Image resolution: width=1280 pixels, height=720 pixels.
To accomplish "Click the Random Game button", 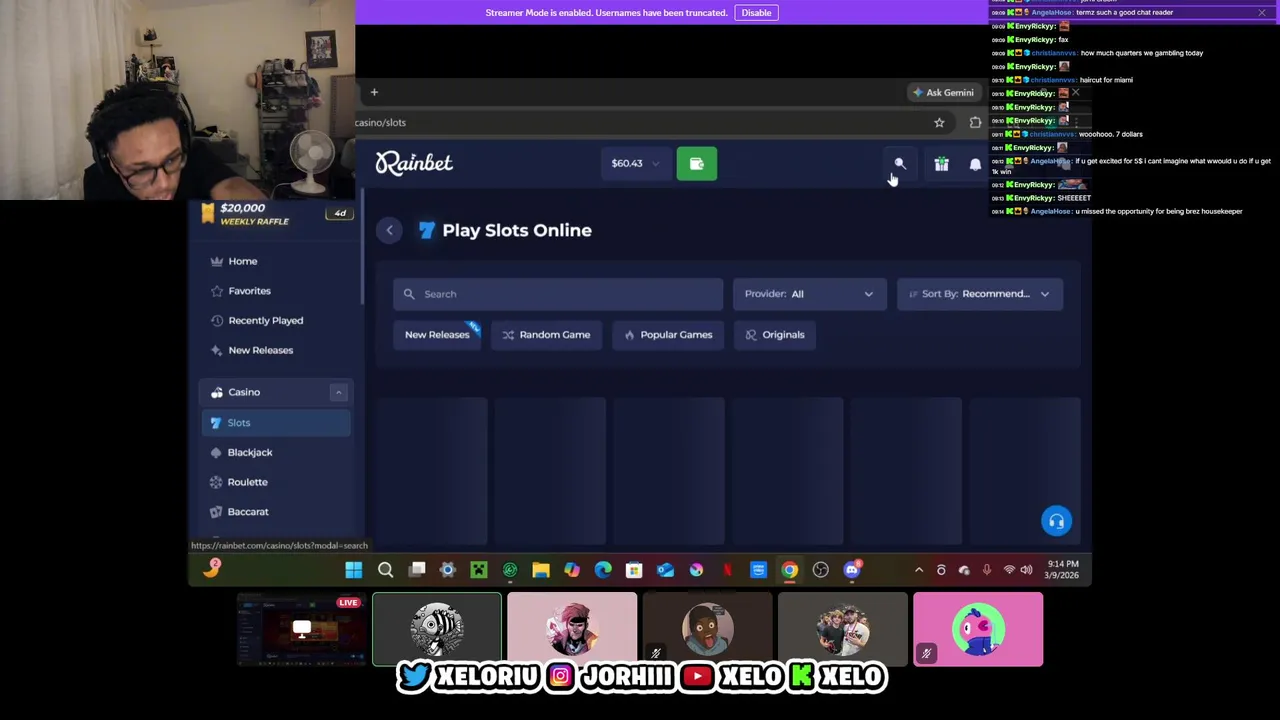I will pos(547,335).
